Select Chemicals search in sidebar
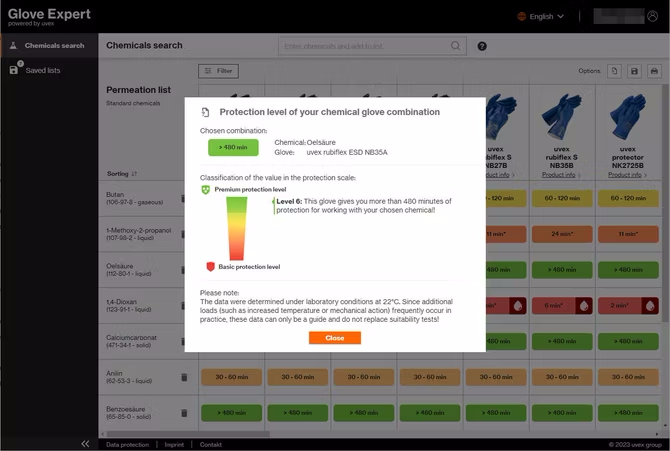The image size is (670, 451). click(x=54, y=45)
